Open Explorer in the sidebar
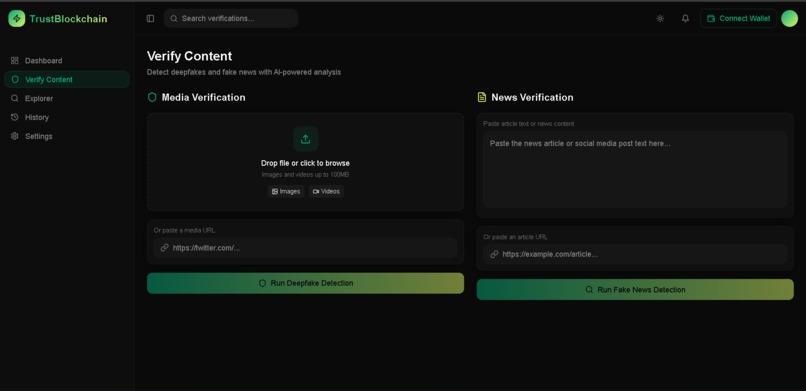The height and width of the screenshot is (391, 806). 67,99
